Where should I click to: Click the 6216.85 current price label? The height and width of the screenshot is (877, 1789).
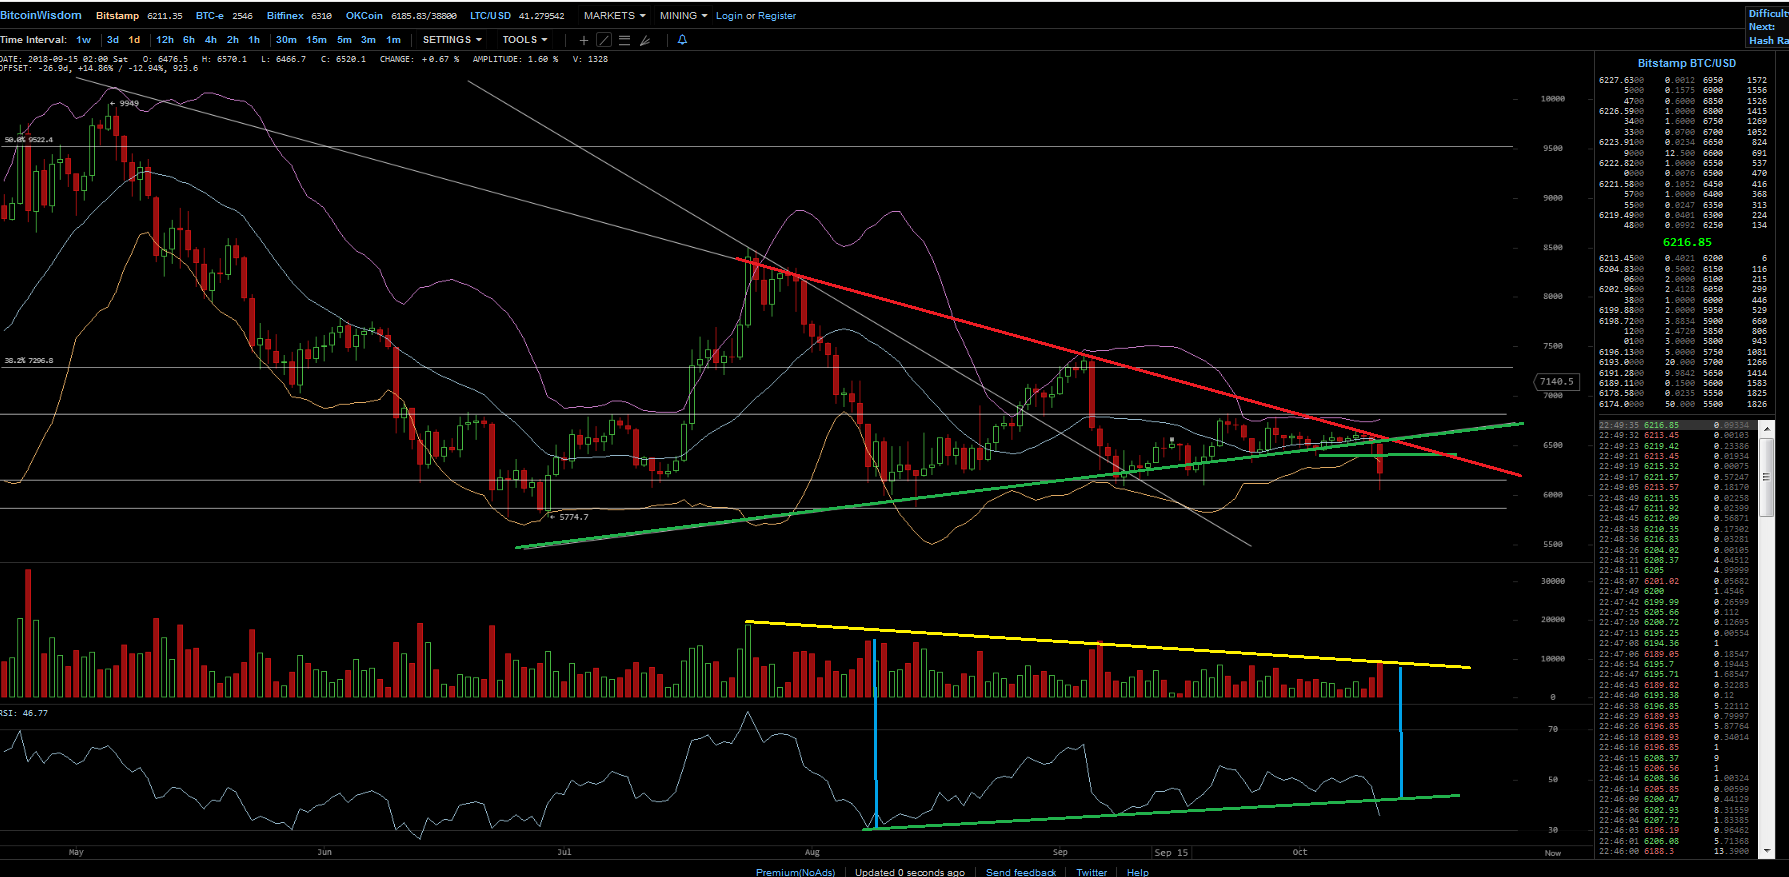pos(1687,242)
